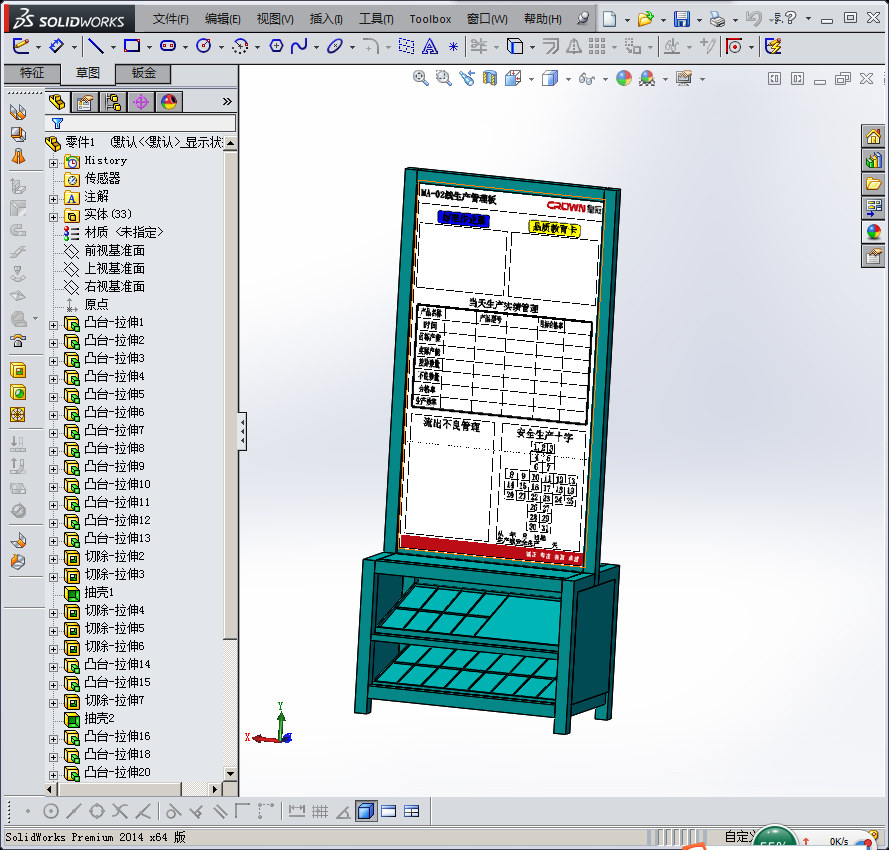Open the Rectangle tool dropdown arrow
The image size is (889, 850).
149,47
